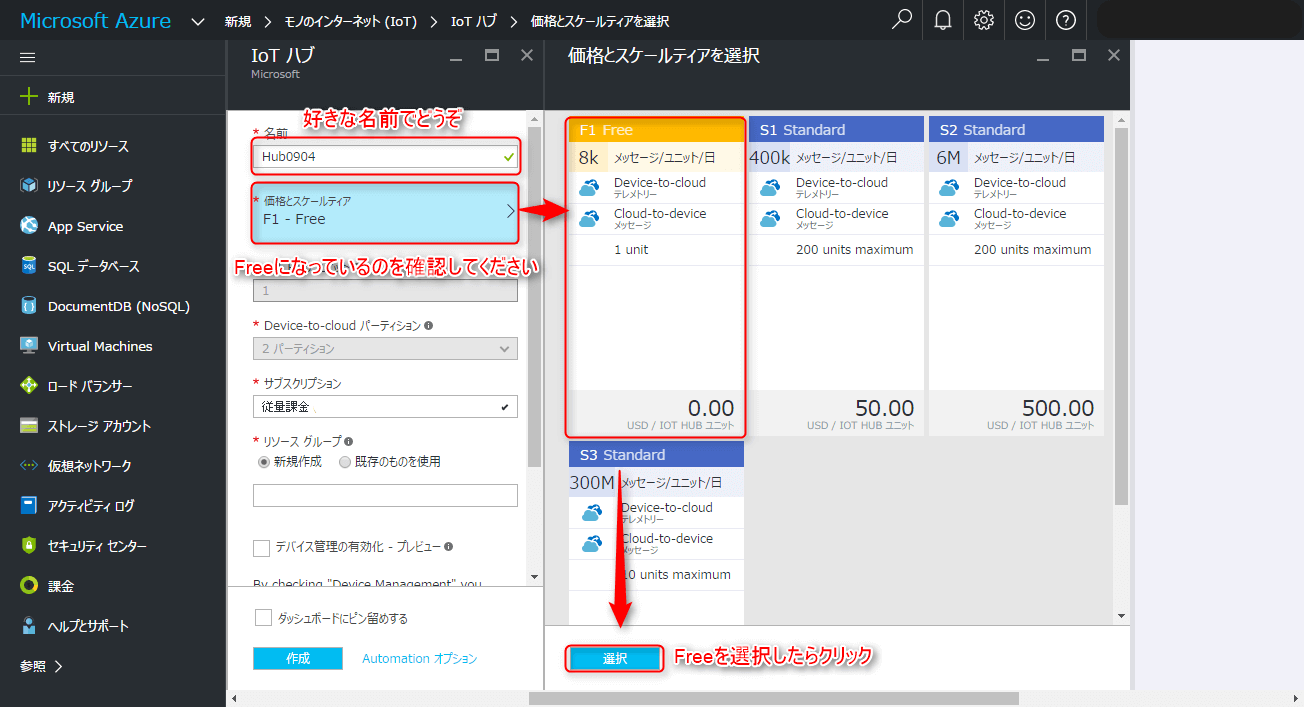
Task: Open the help question mark icon
Action: [1066, 20]
